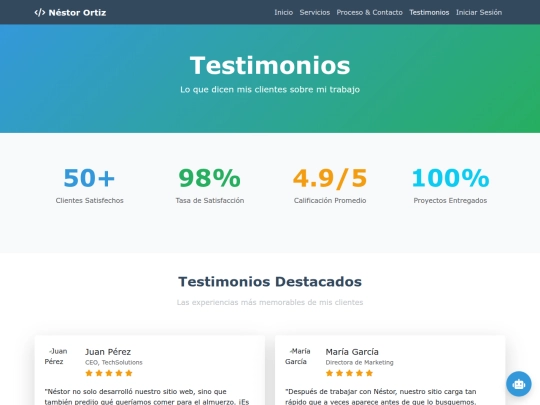
Task: Click Iniciar Sesión in the navbar
Action: [479, 12]
